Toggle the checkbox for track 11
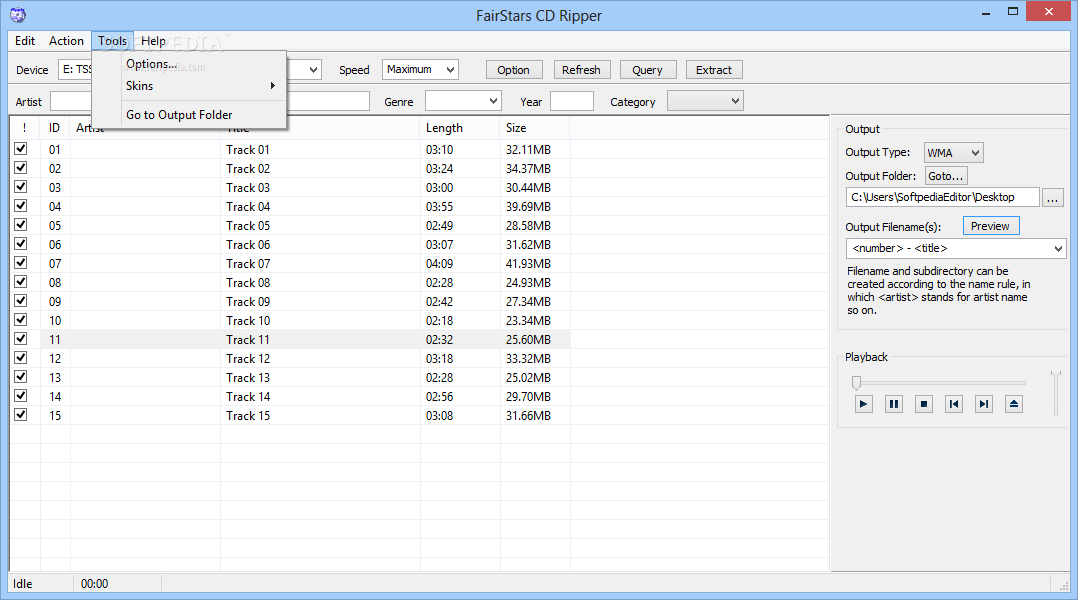 point(21,339)
